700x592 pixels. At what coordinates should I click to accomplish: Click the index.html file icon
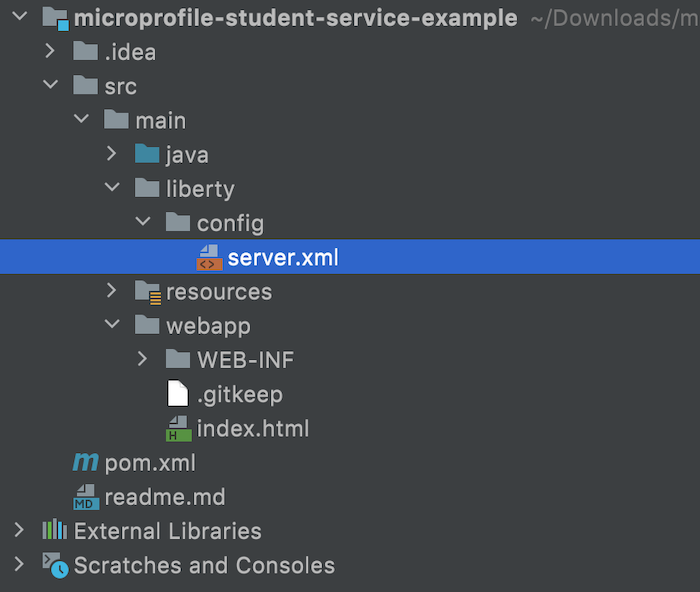click(x=179, y=429)
